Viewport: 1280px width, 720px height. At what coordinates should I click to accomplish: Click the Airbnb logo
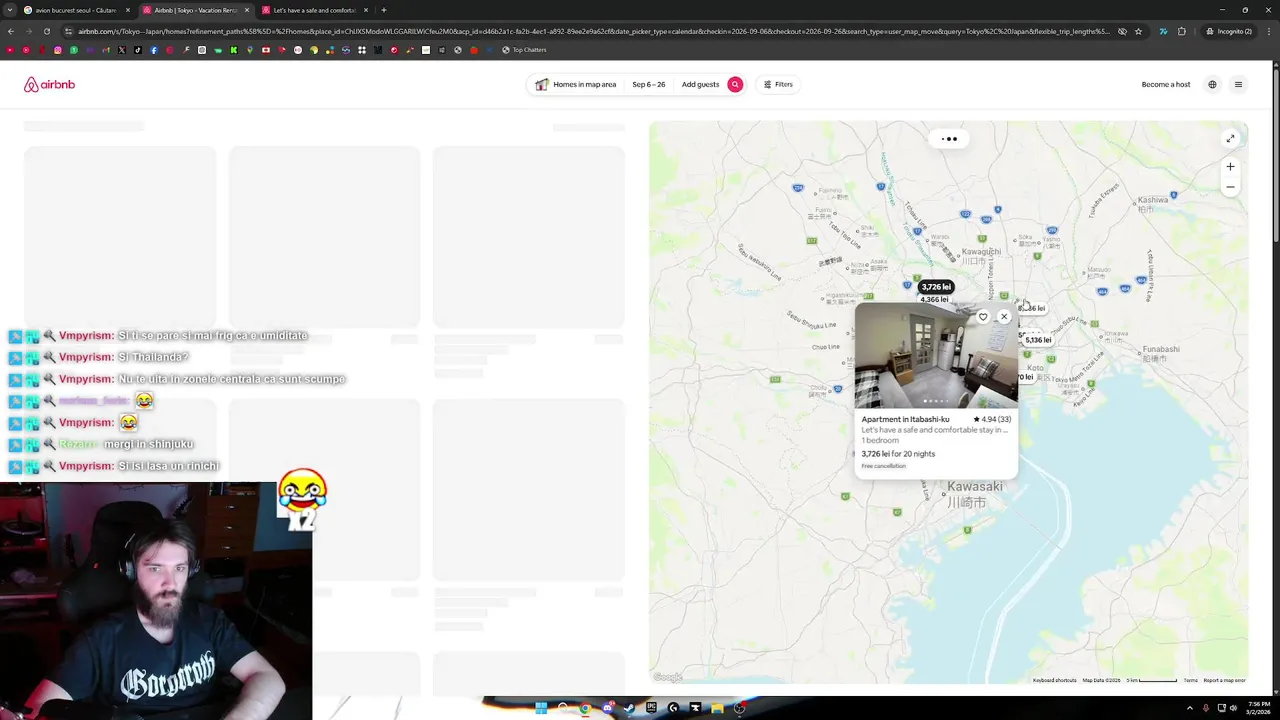click(49, 85)
